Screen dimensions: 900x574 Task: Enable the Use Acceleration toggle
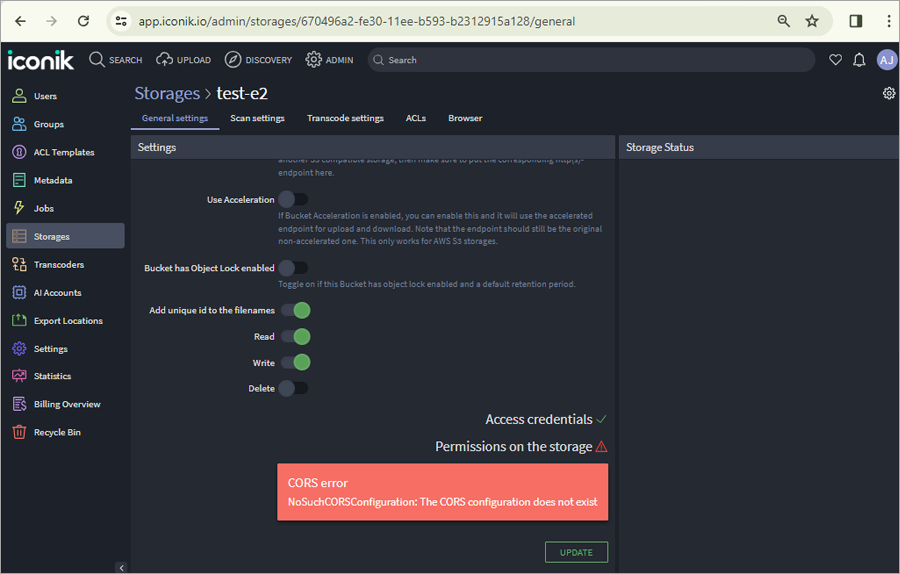pyautogui.click(x=293, y=199)
